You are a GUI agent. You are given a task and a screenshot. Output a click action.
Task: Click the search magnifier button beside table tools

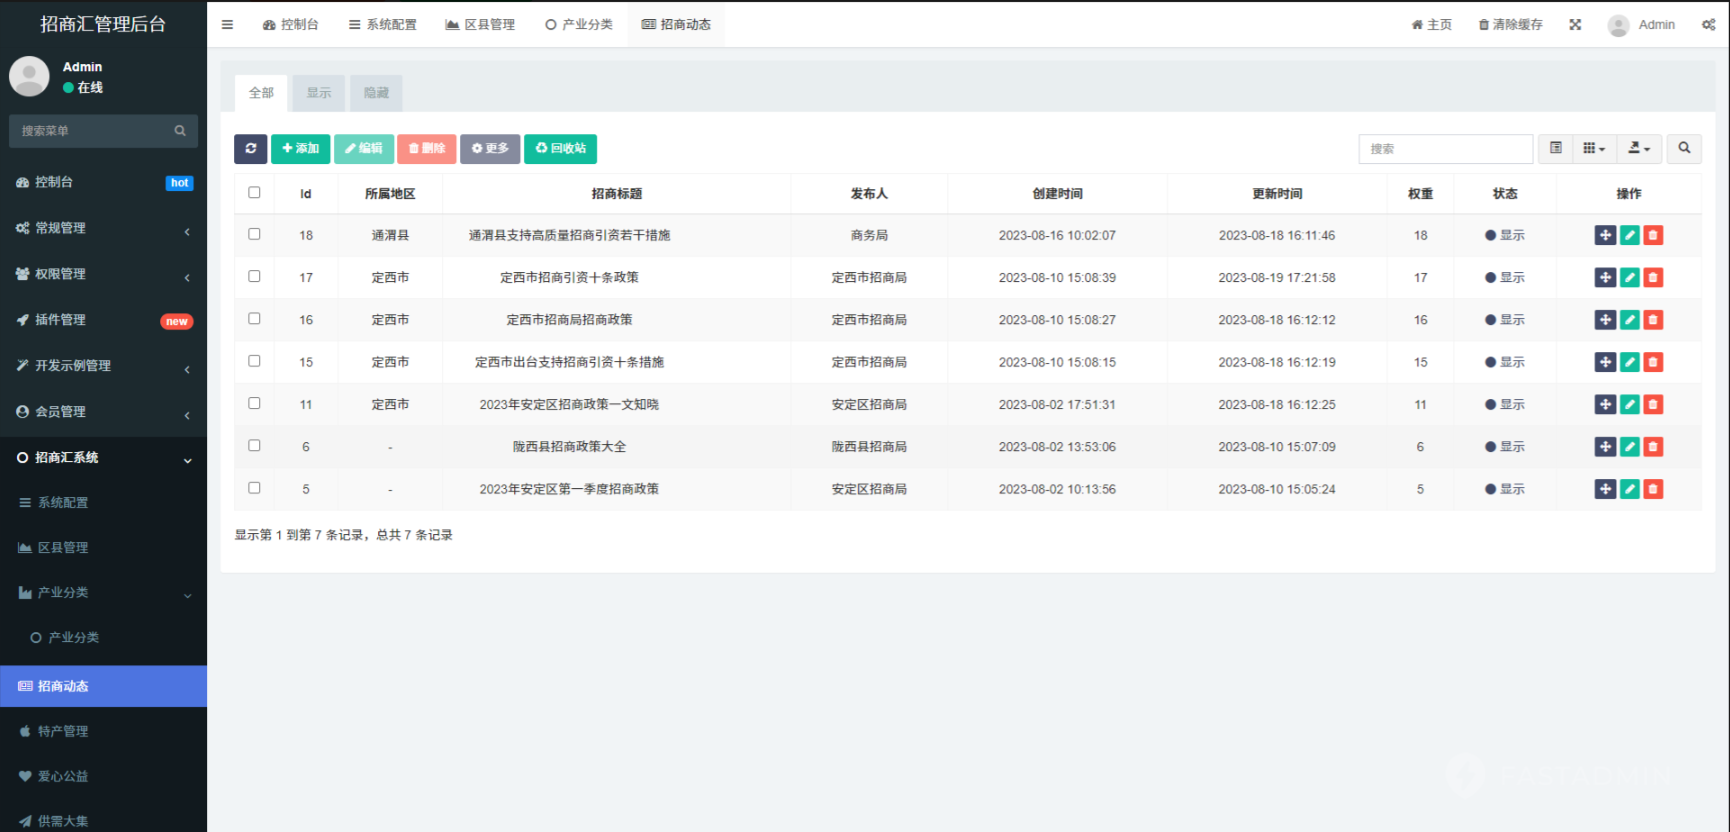(1684, 148)
